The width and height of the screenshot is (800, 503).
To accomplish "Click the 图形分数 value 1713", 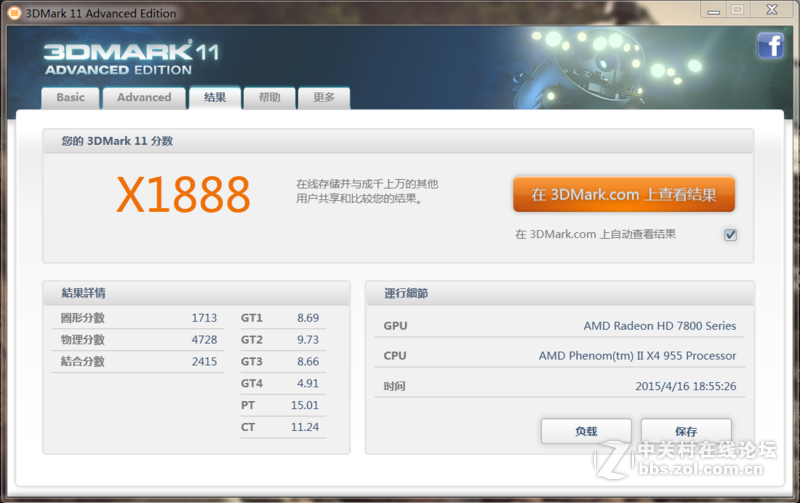I will point(204,318).
